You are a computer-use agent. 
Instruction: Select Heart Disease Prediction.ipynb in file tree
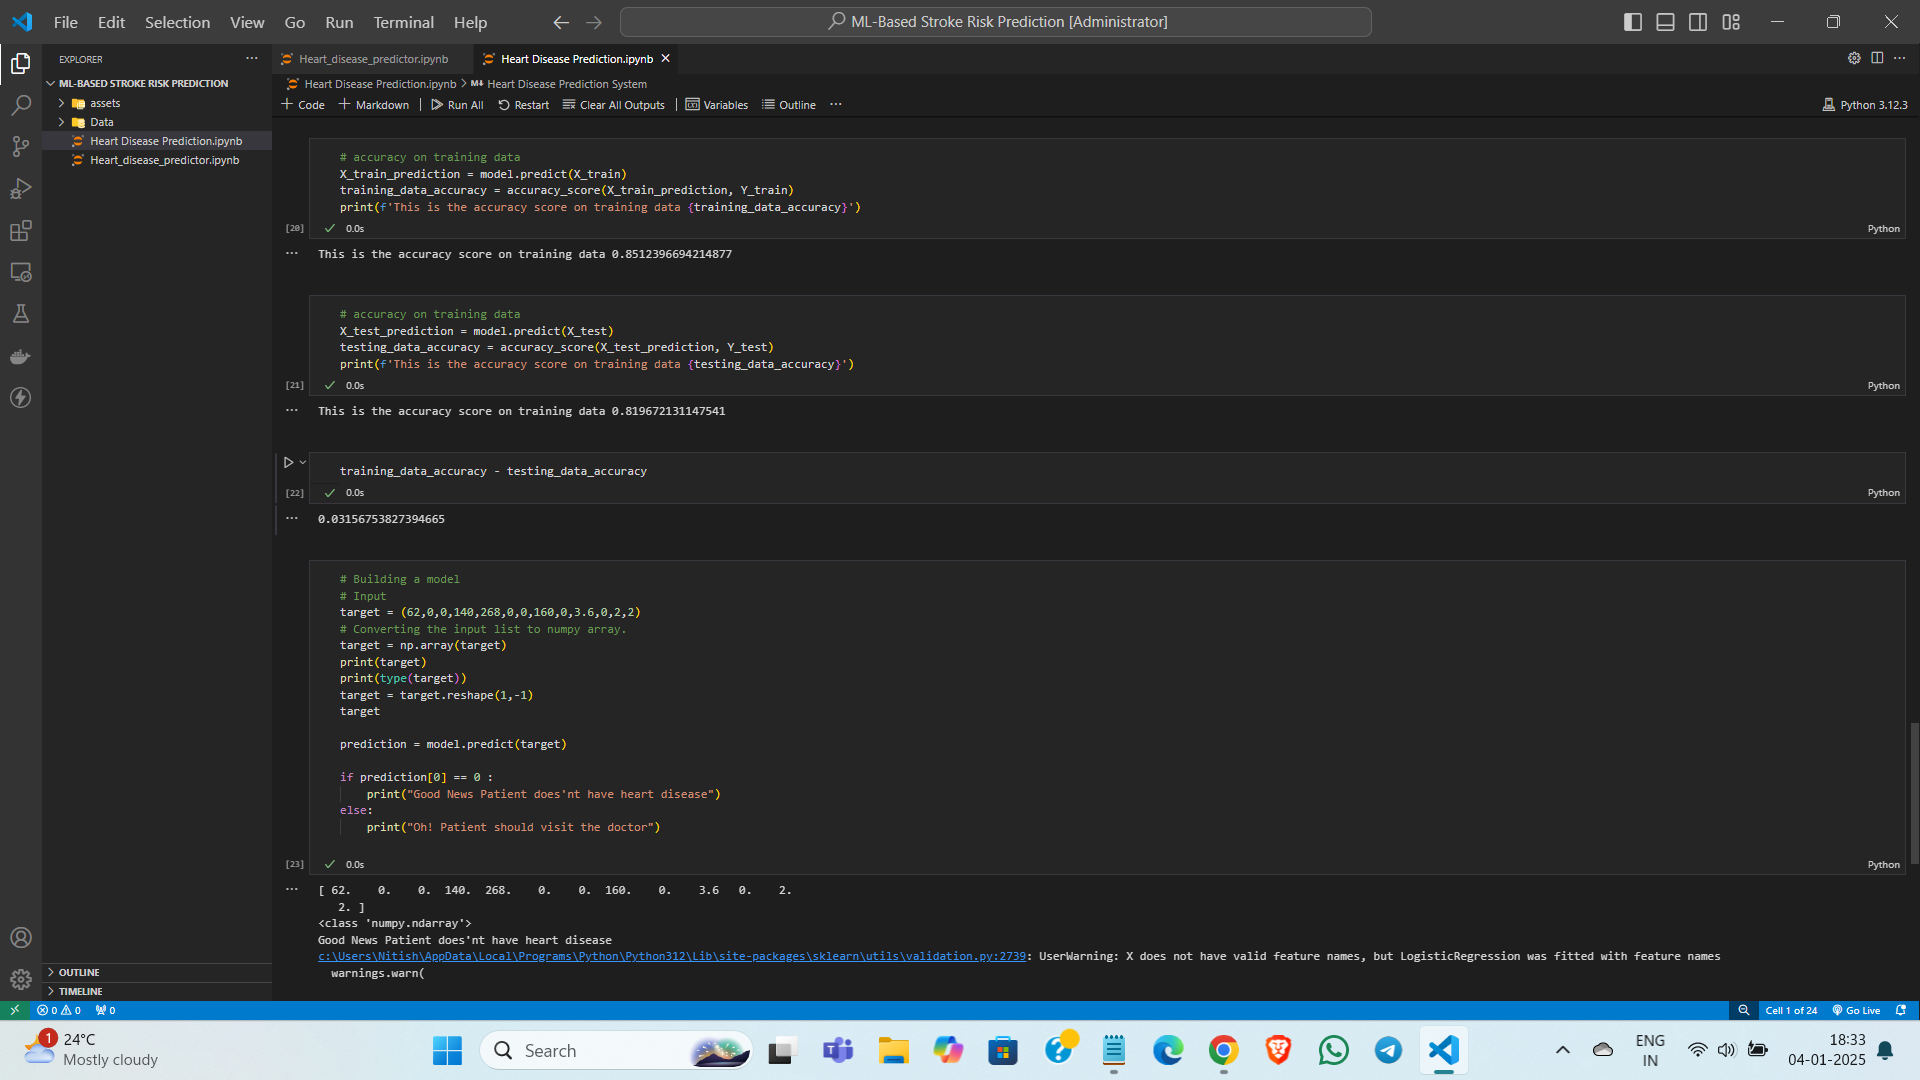click(x=166, y=141)
